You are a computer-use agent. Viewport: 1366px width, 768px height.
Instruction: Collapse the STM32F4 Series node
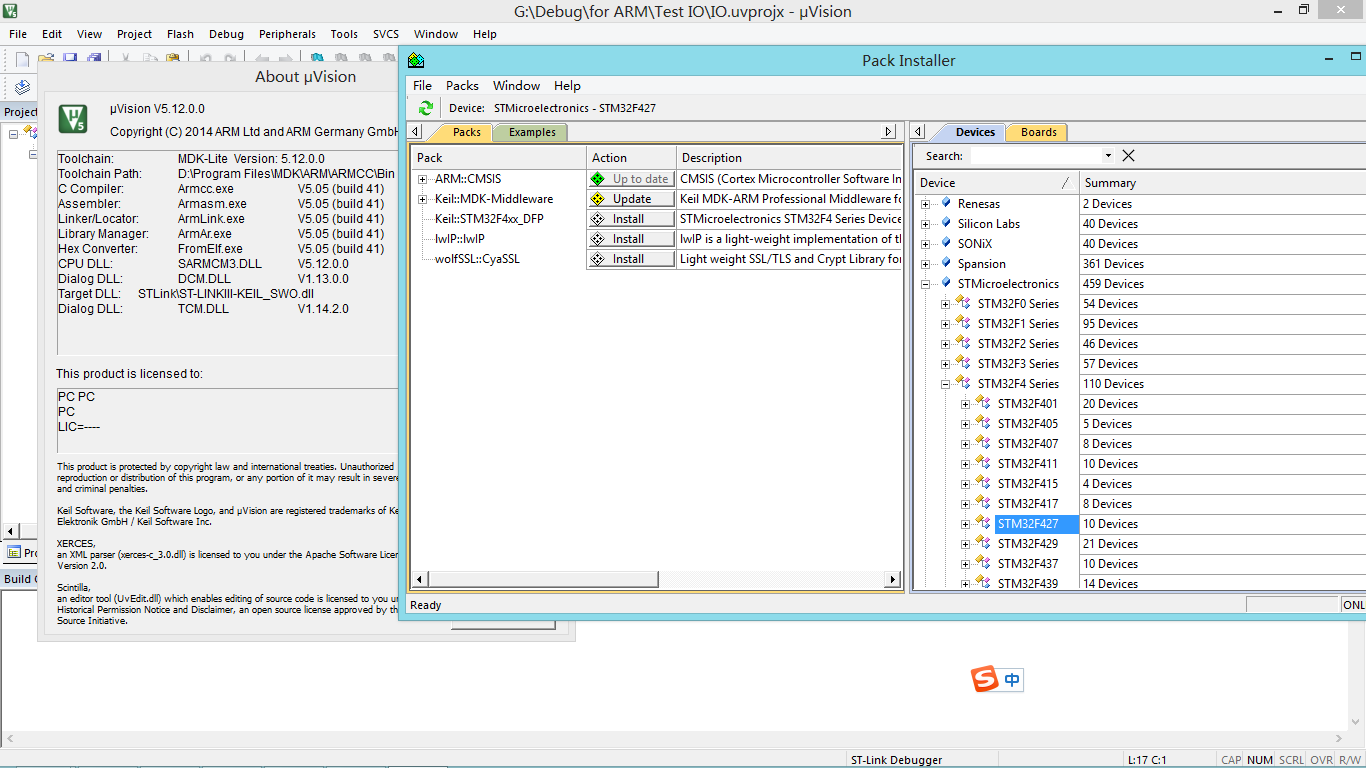point(946,384)
